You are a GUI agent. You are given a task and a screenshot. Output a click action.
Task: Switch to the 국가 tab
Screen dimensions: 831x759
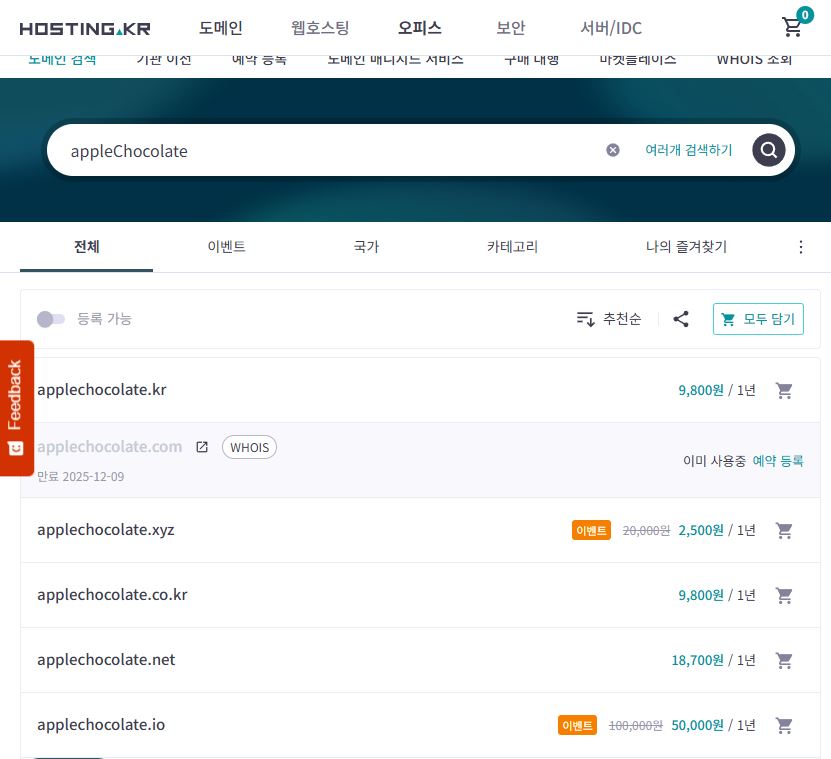click(x=366, y=246)
